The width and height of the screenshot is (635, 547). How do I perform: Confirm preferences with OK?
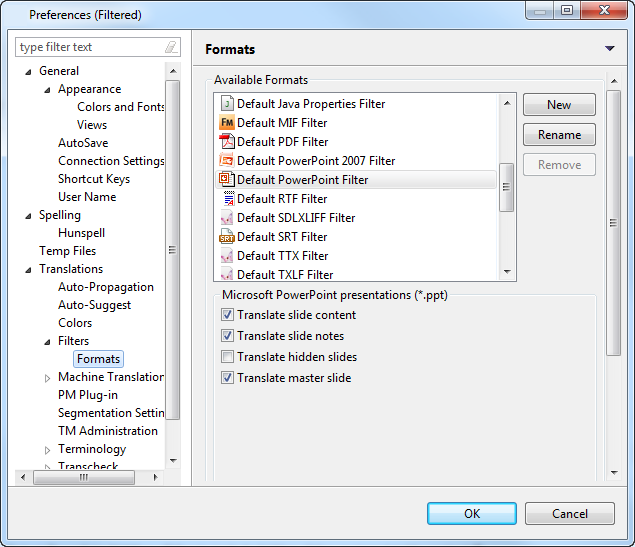coord(472,513)
